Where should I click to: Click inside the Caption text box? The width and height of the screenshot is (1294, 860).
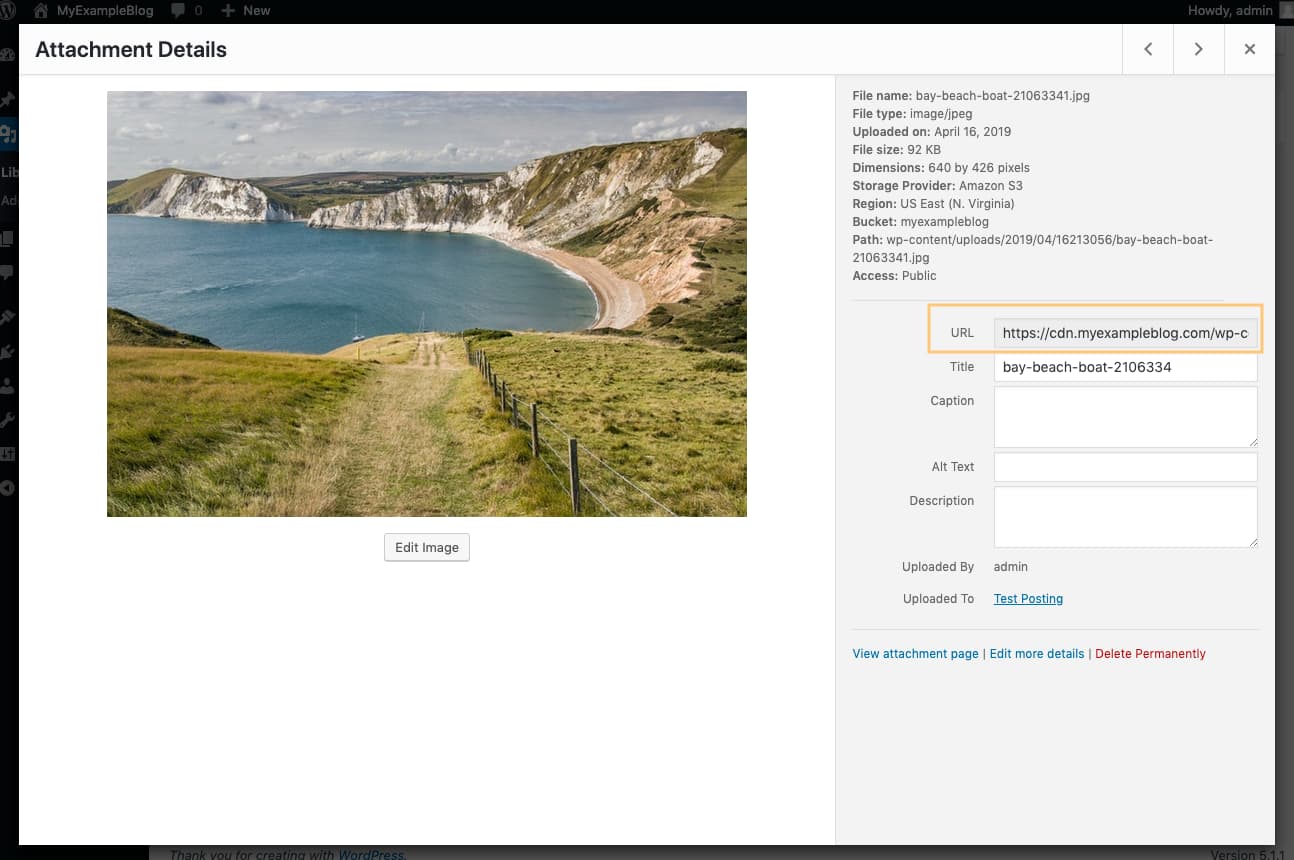click(x=1125, y=416)
